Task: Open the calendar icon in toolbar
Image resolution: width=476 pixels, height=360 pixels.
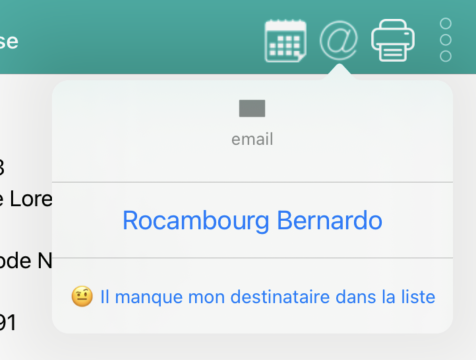Action: pos(285,41)
